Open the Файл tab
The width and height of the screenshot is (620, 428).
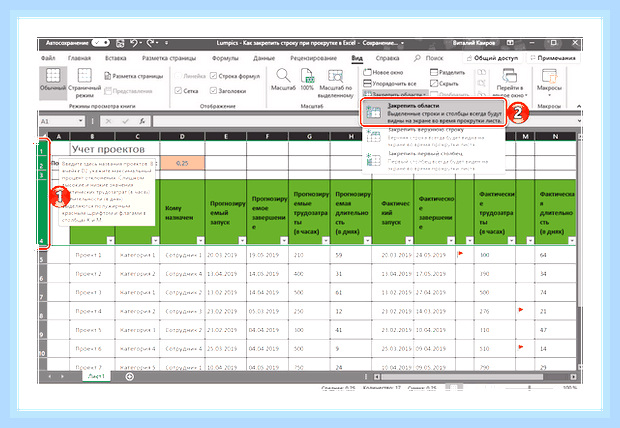tap(48, 58)
